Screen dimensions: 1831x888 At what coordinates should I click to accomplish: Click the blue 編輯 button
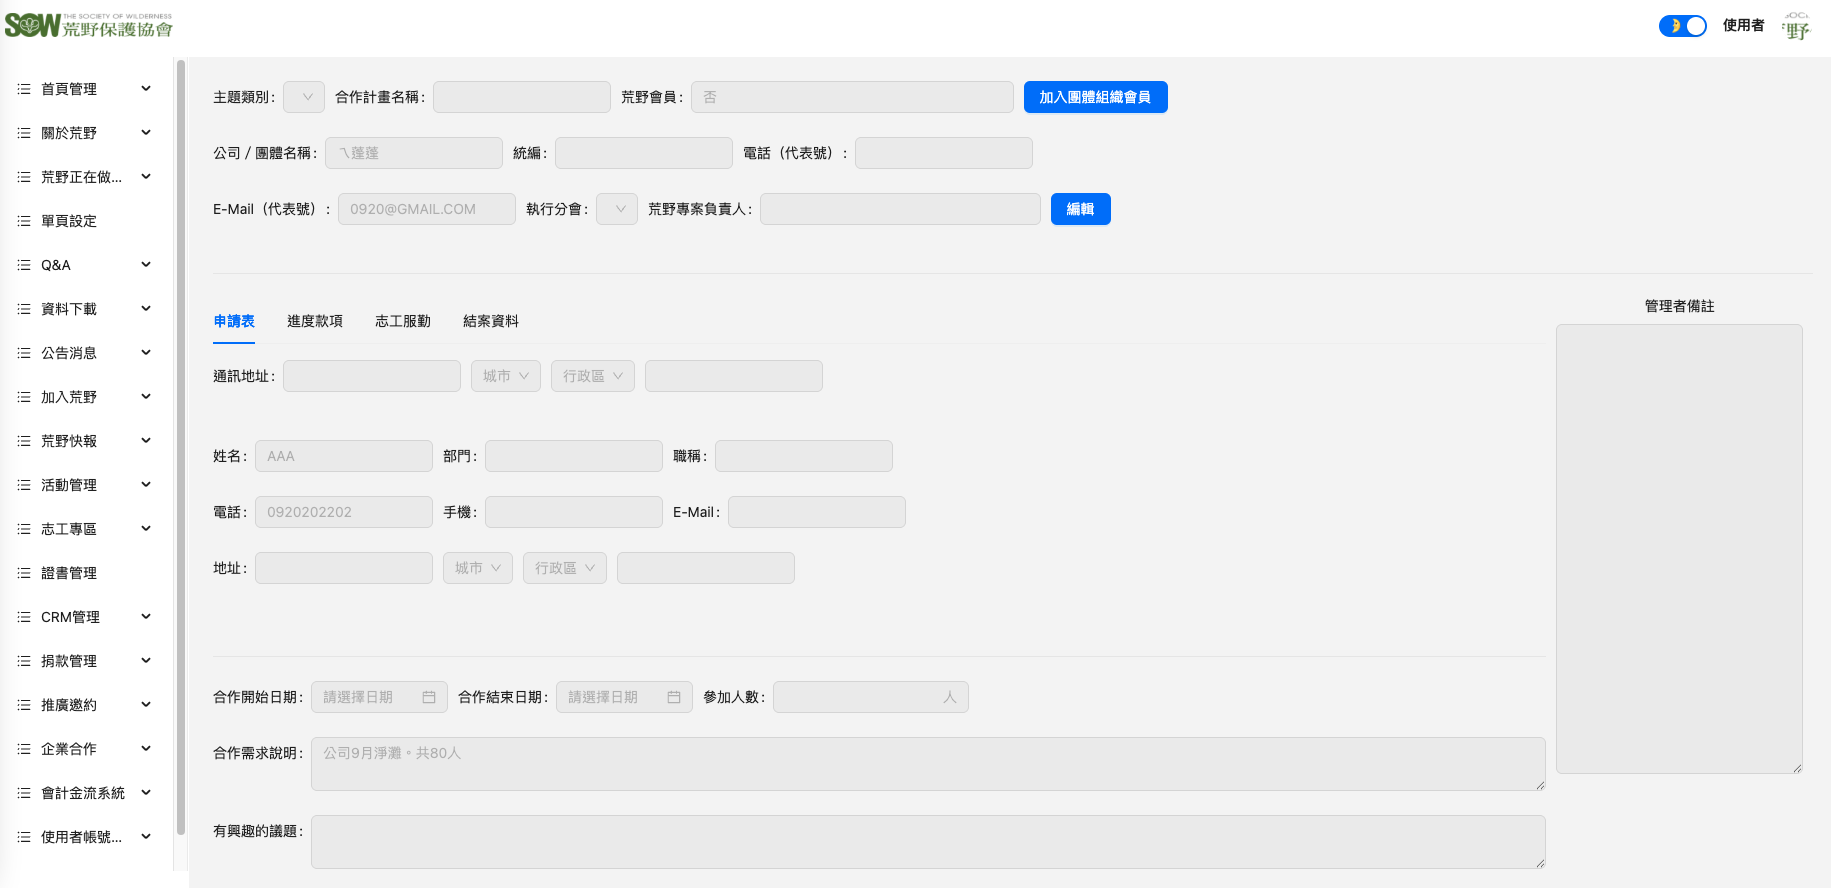1080,209
